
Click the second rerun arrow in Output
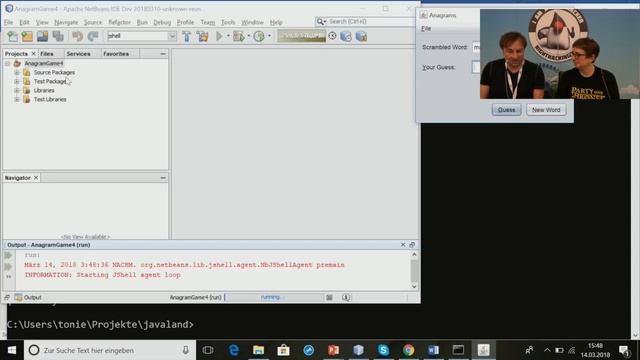click(8, 267)
